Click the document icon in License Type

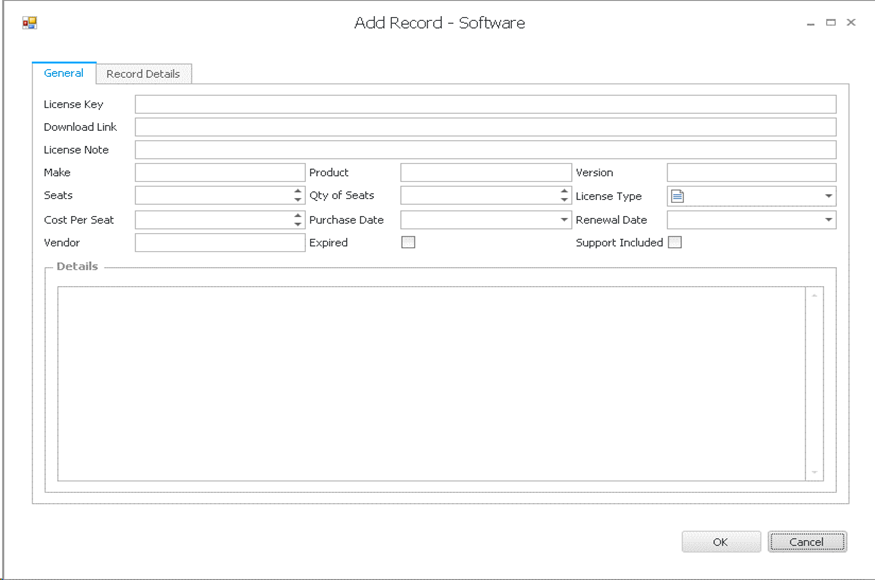pos(677,196)
